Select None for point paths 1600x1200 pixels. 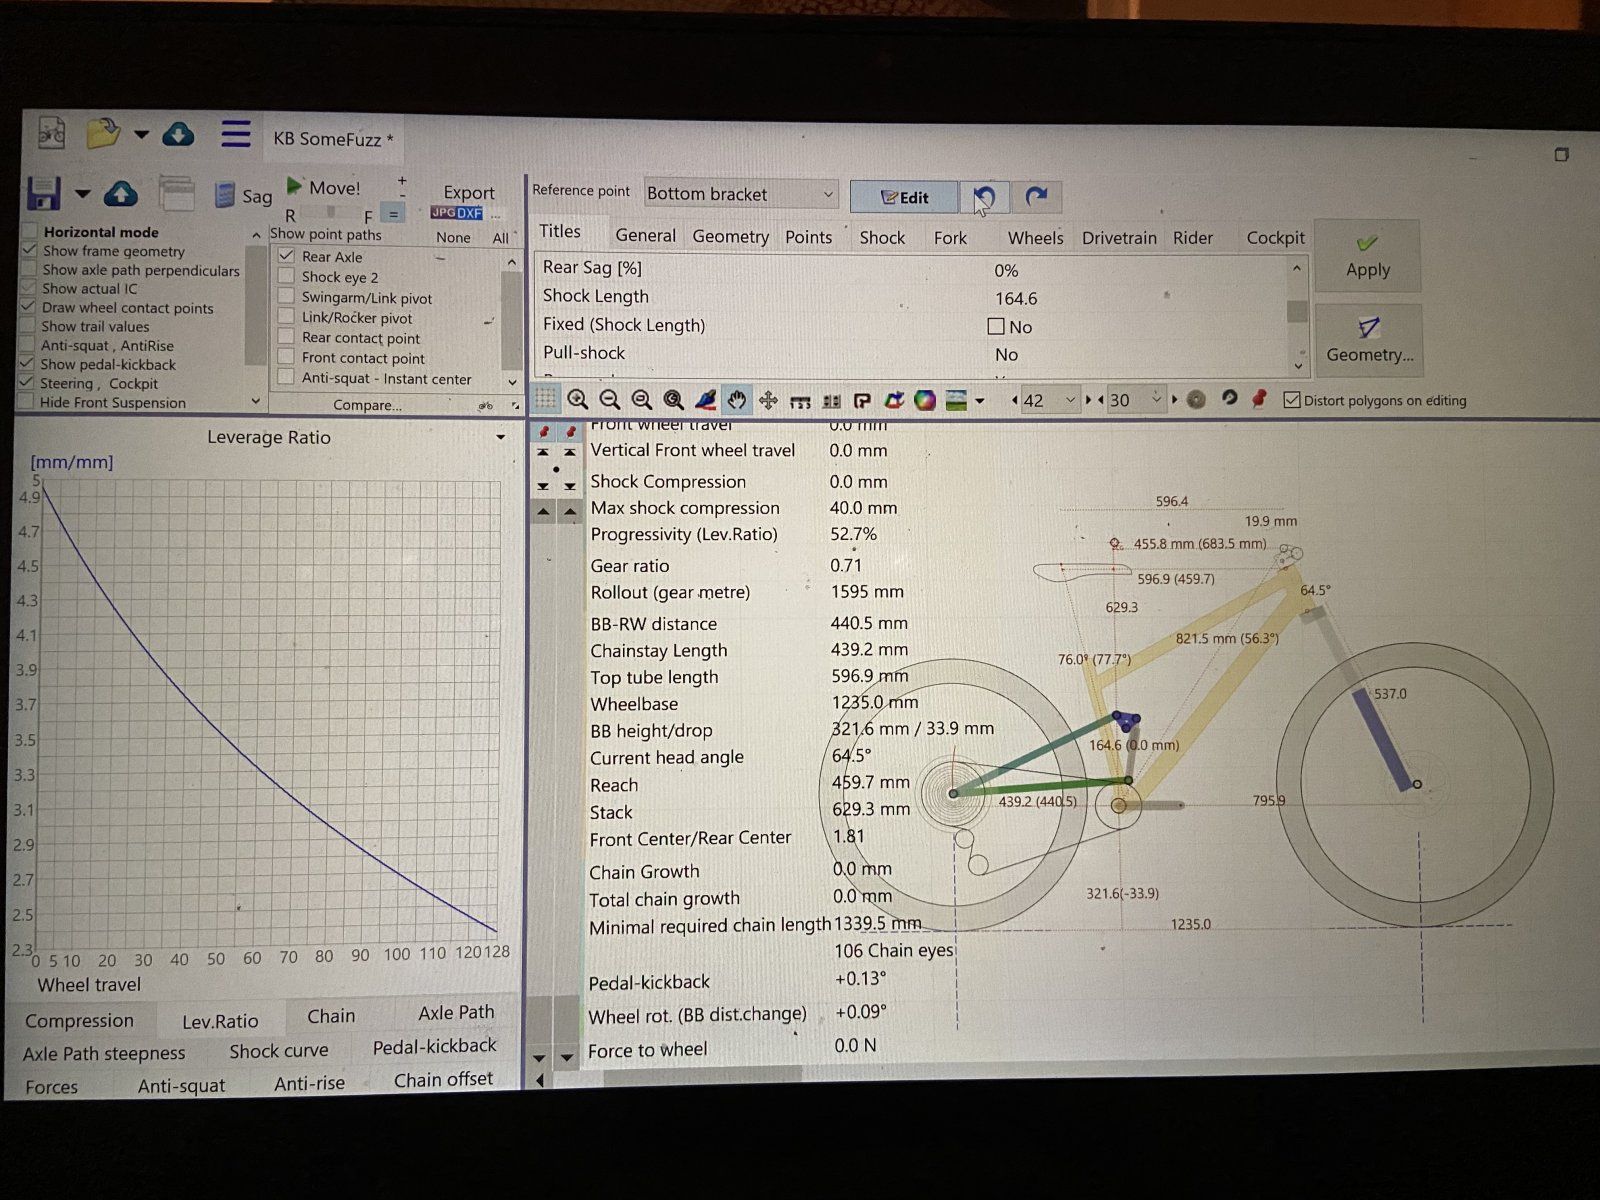pyautogui.click(x=453, y=237)
